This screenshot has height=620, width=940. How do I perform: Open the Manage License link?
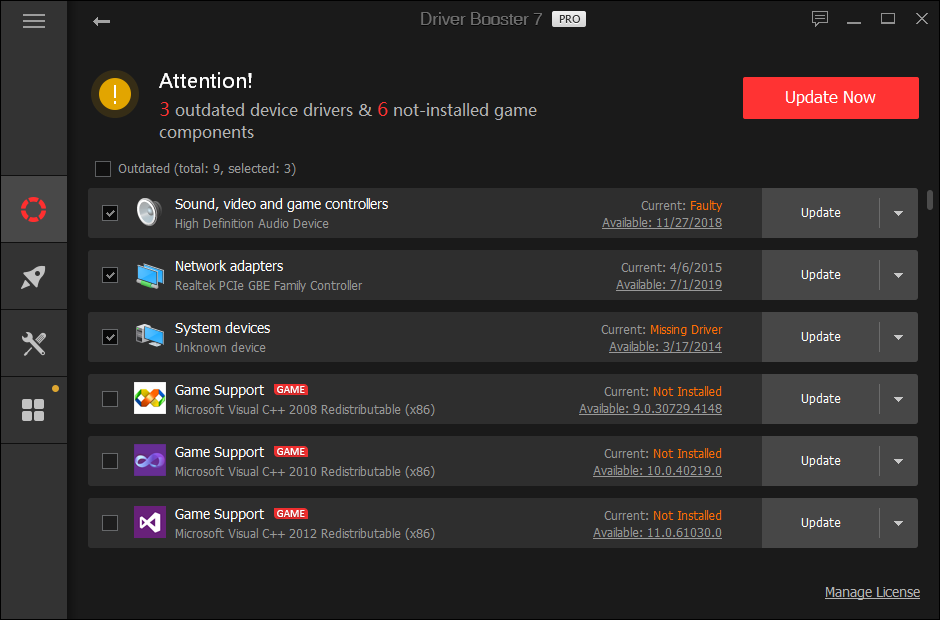pyautogui.click(x=872, y=592)
